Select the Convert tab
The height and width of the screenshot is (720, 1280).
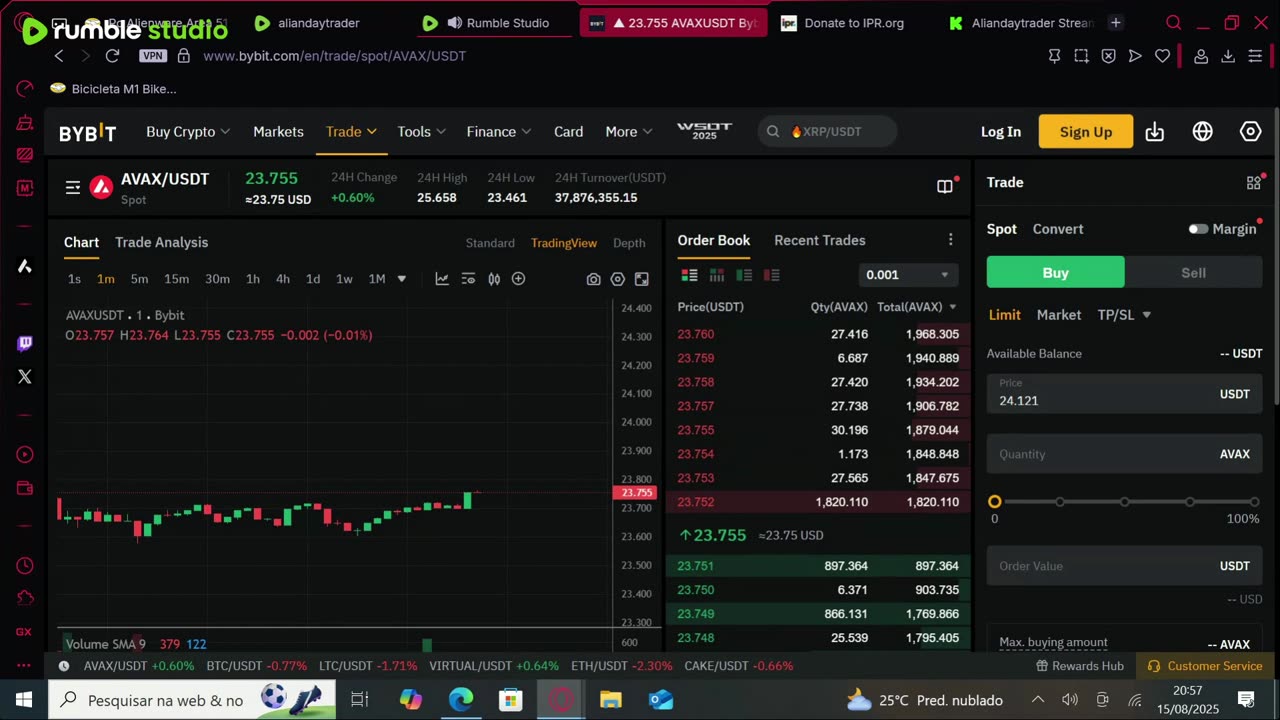coord(1058,229)
